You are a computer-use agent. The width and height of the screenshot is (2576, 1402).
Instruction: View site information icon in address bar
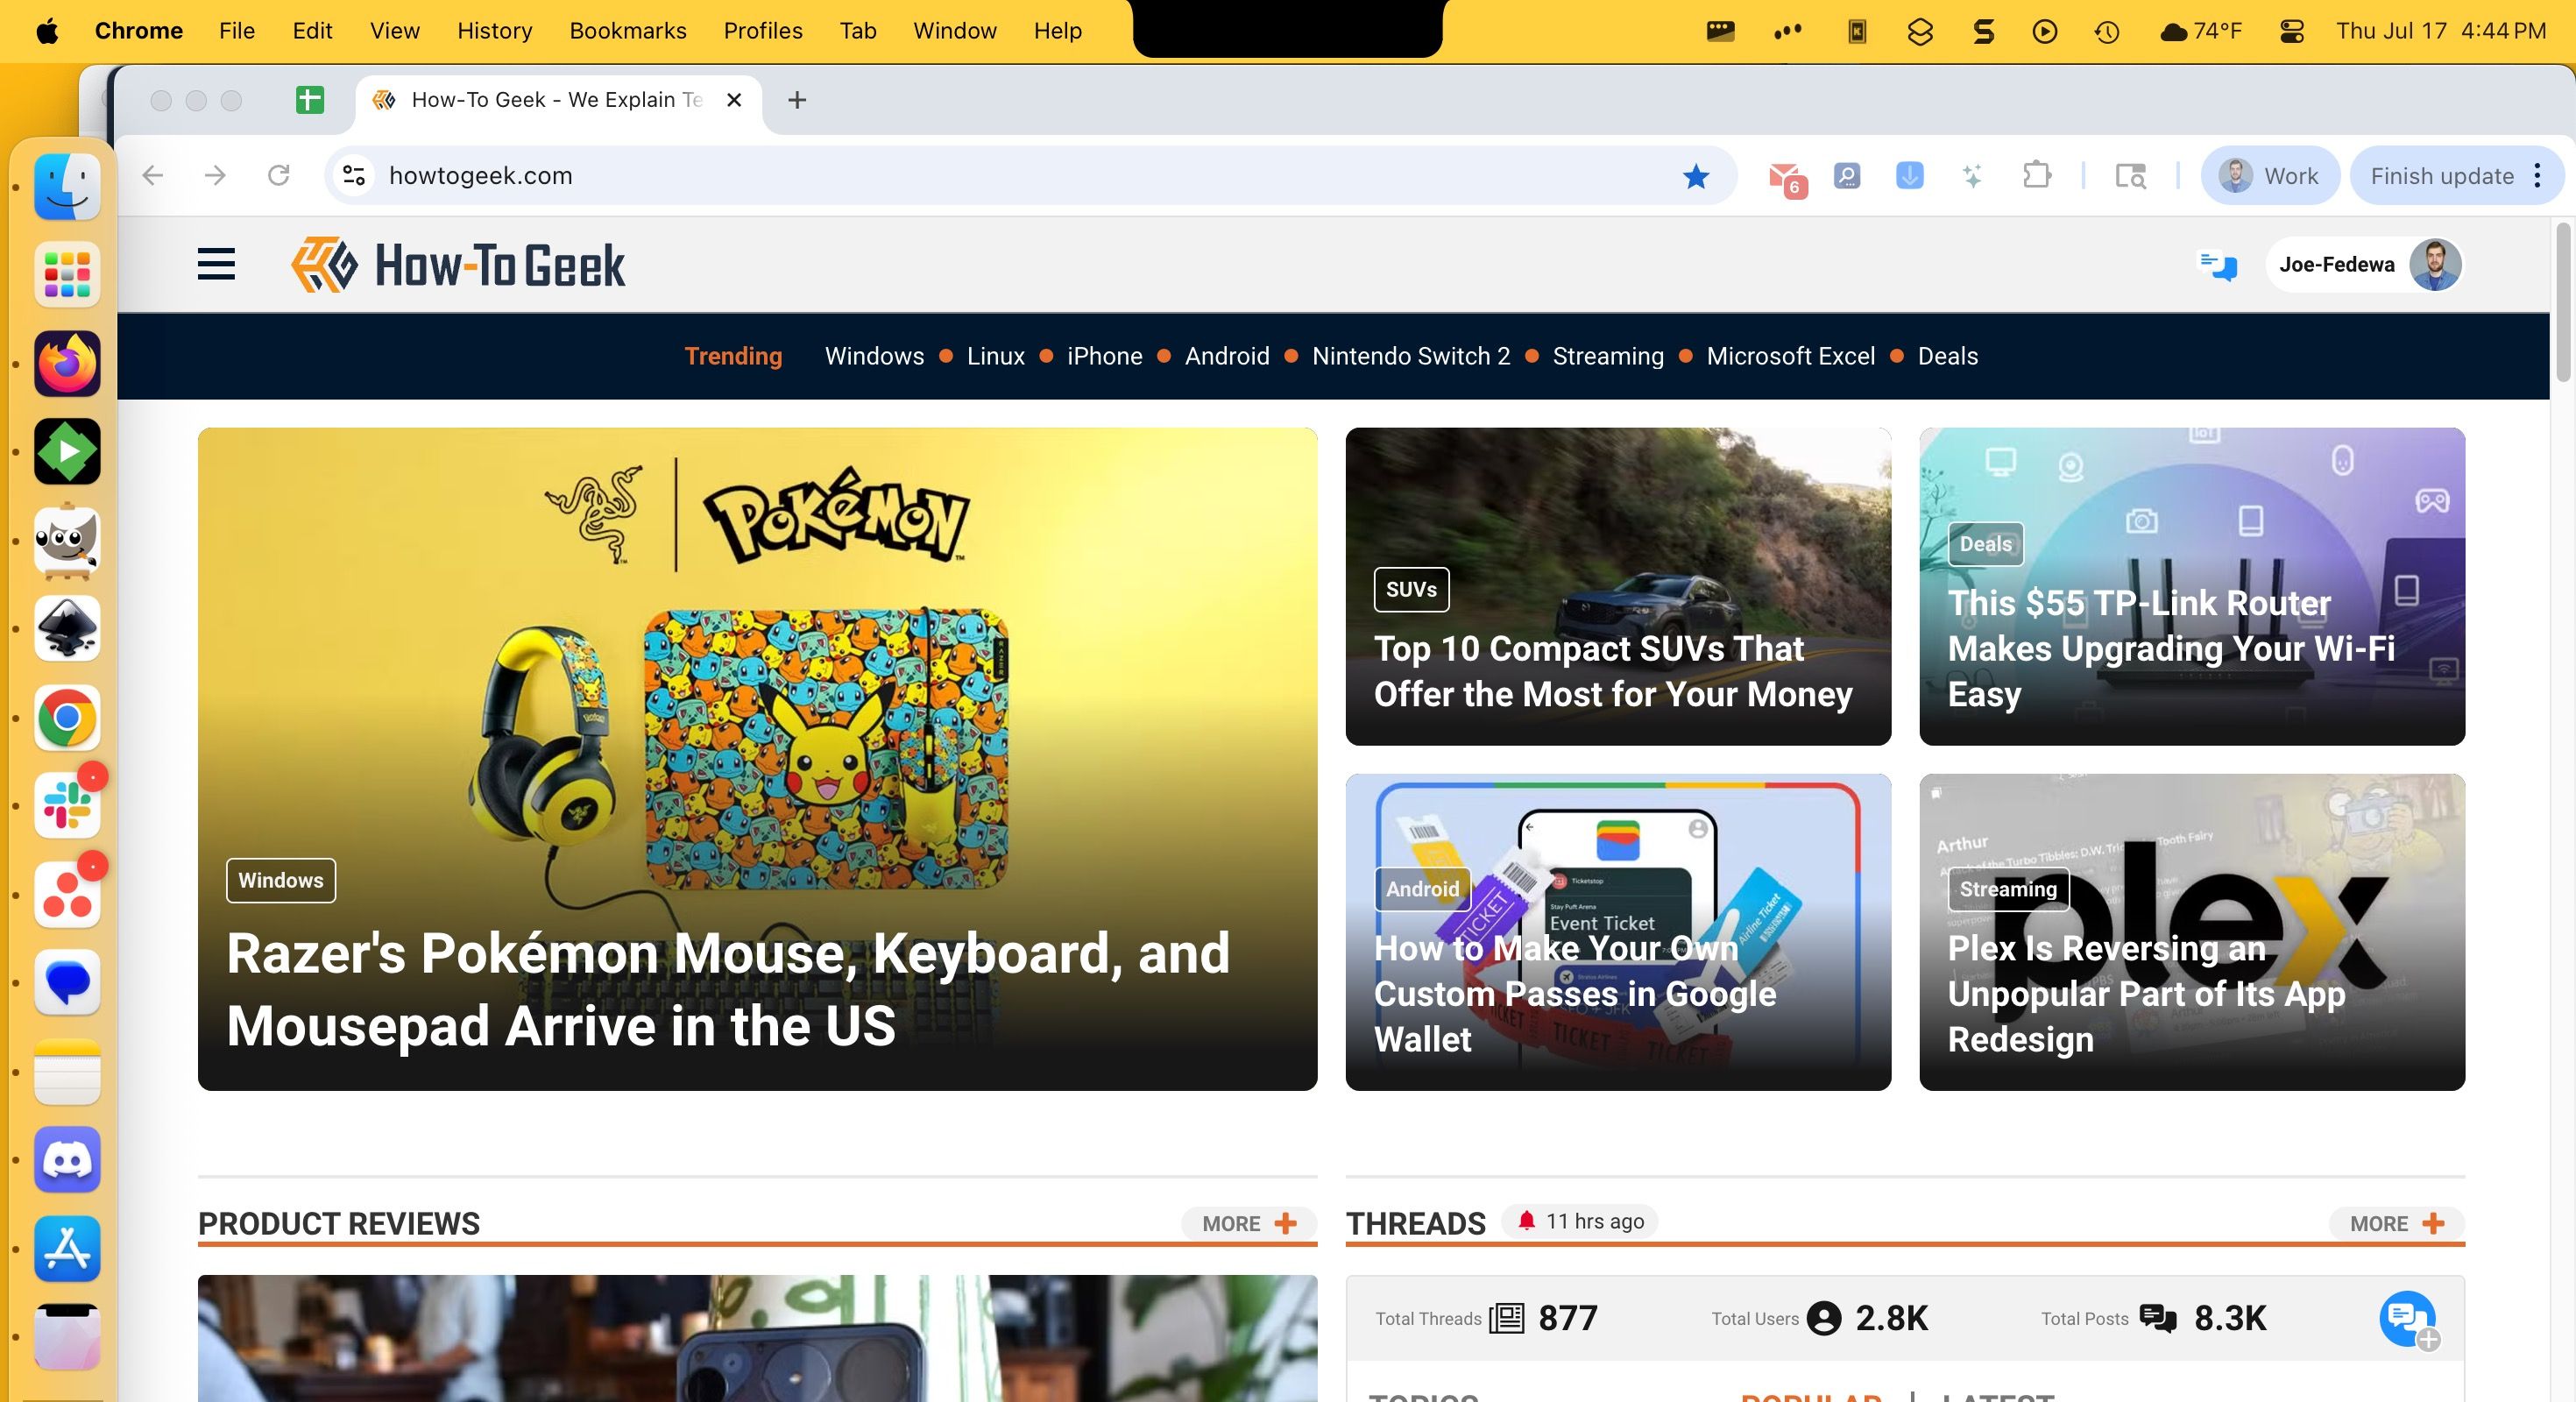353,176
